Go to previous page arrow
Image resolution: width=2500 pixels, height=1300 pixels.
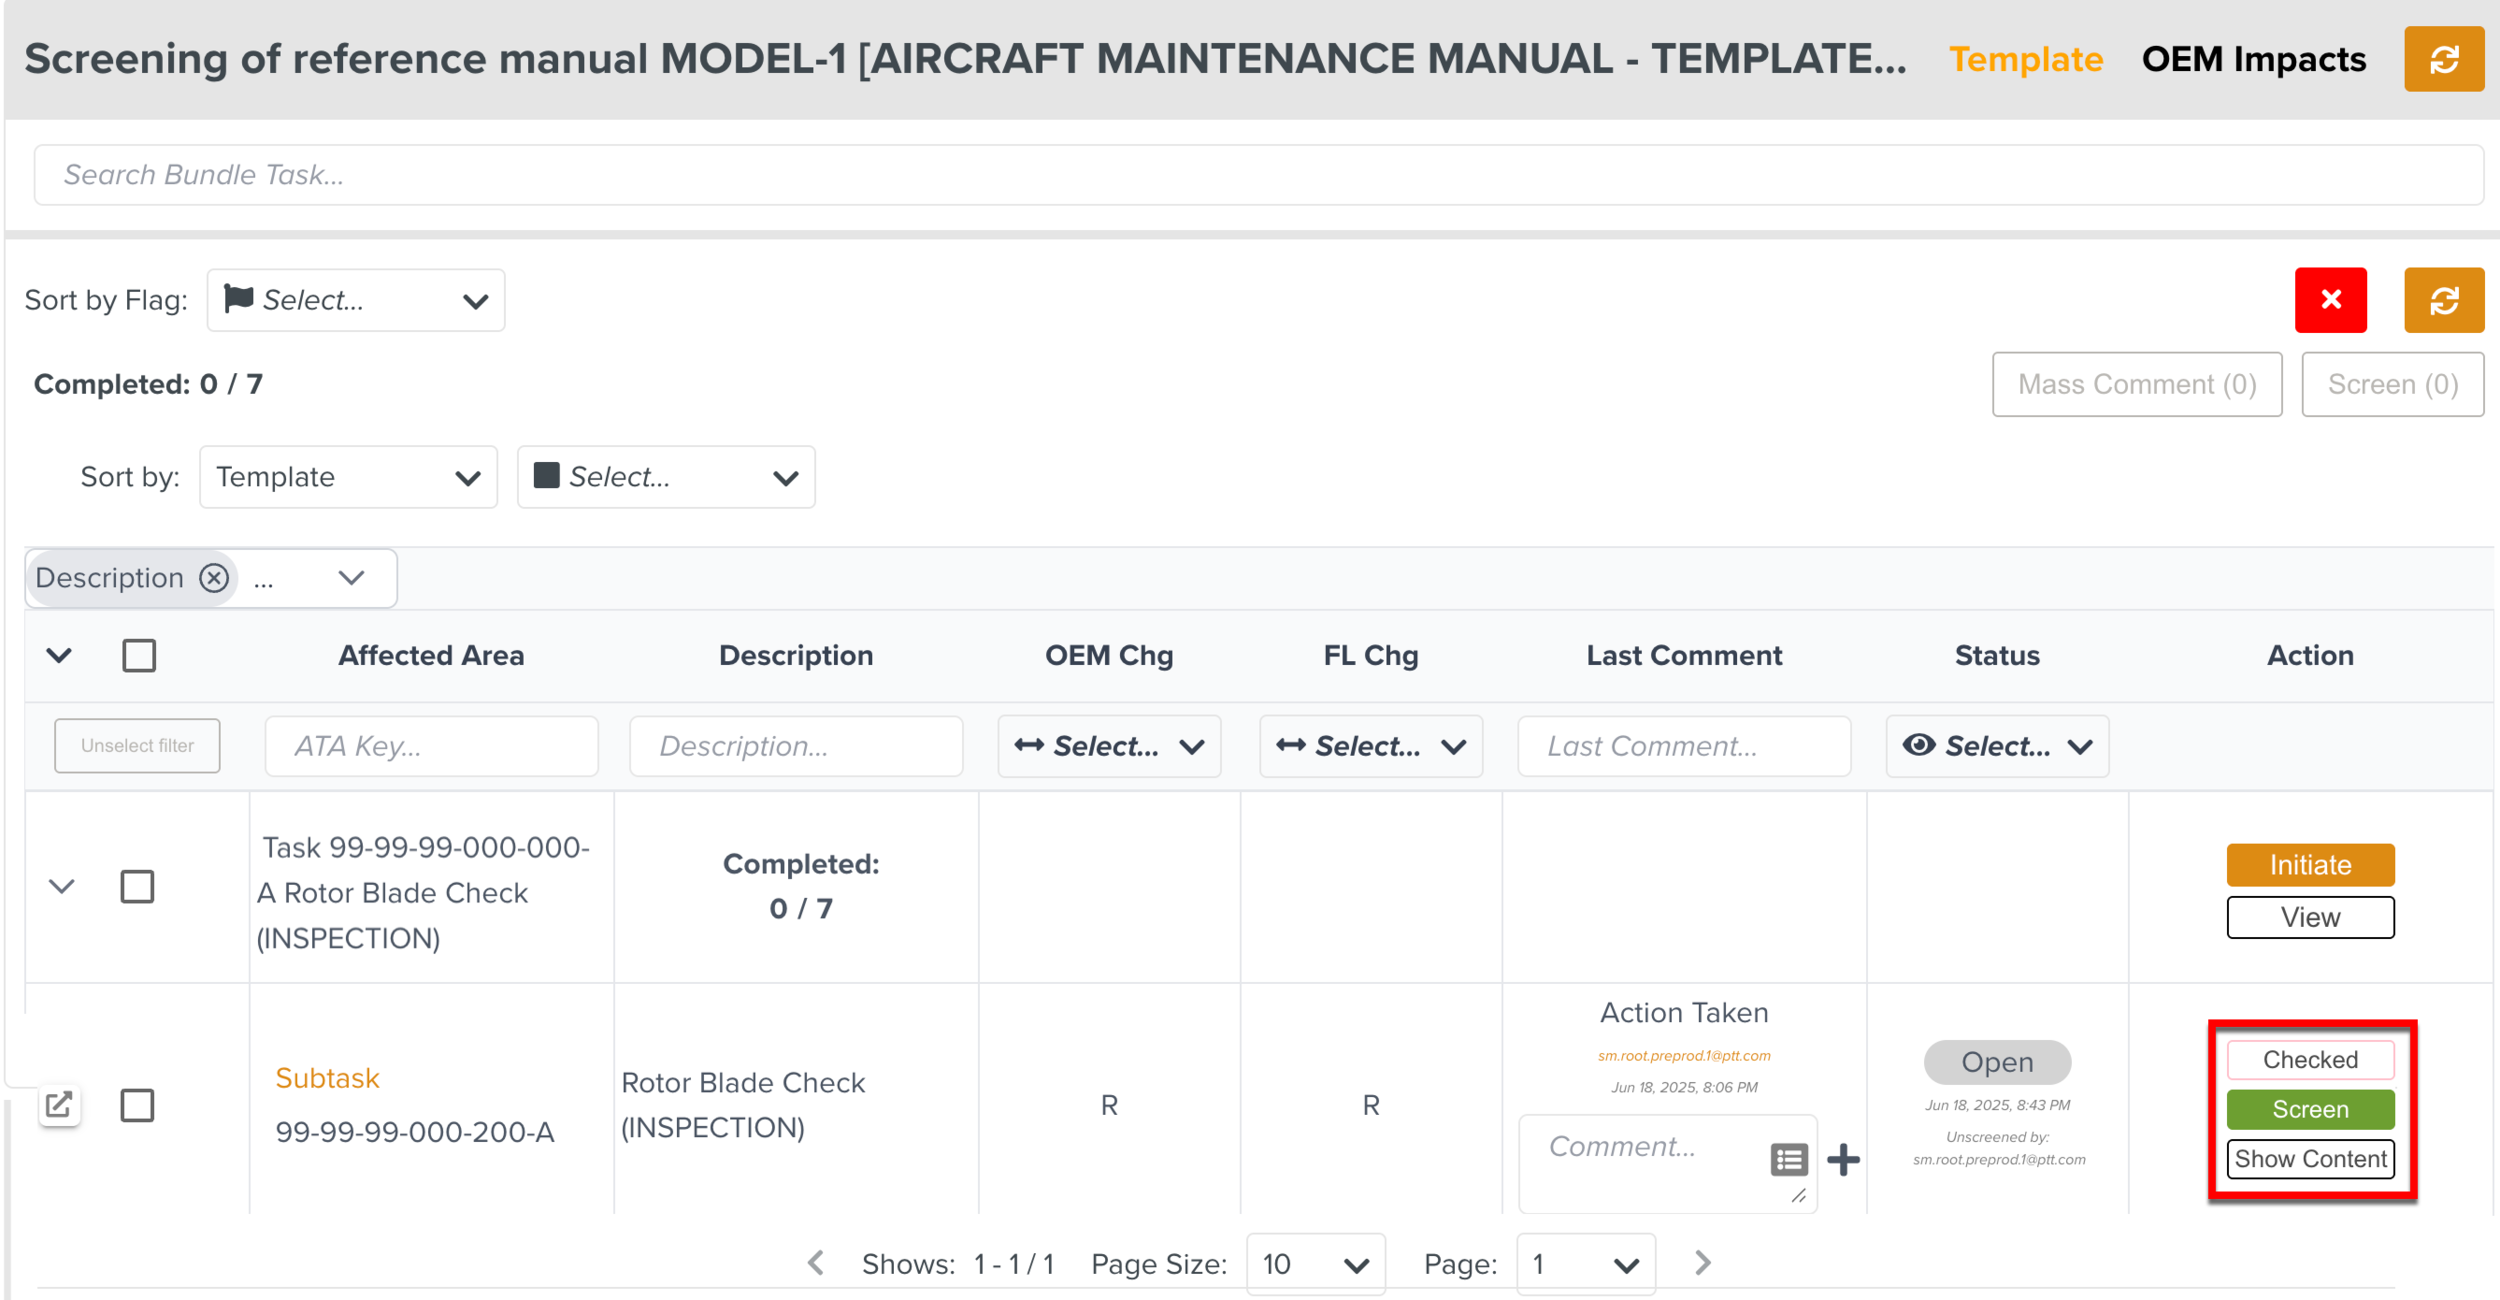[x=816, y=1263]
